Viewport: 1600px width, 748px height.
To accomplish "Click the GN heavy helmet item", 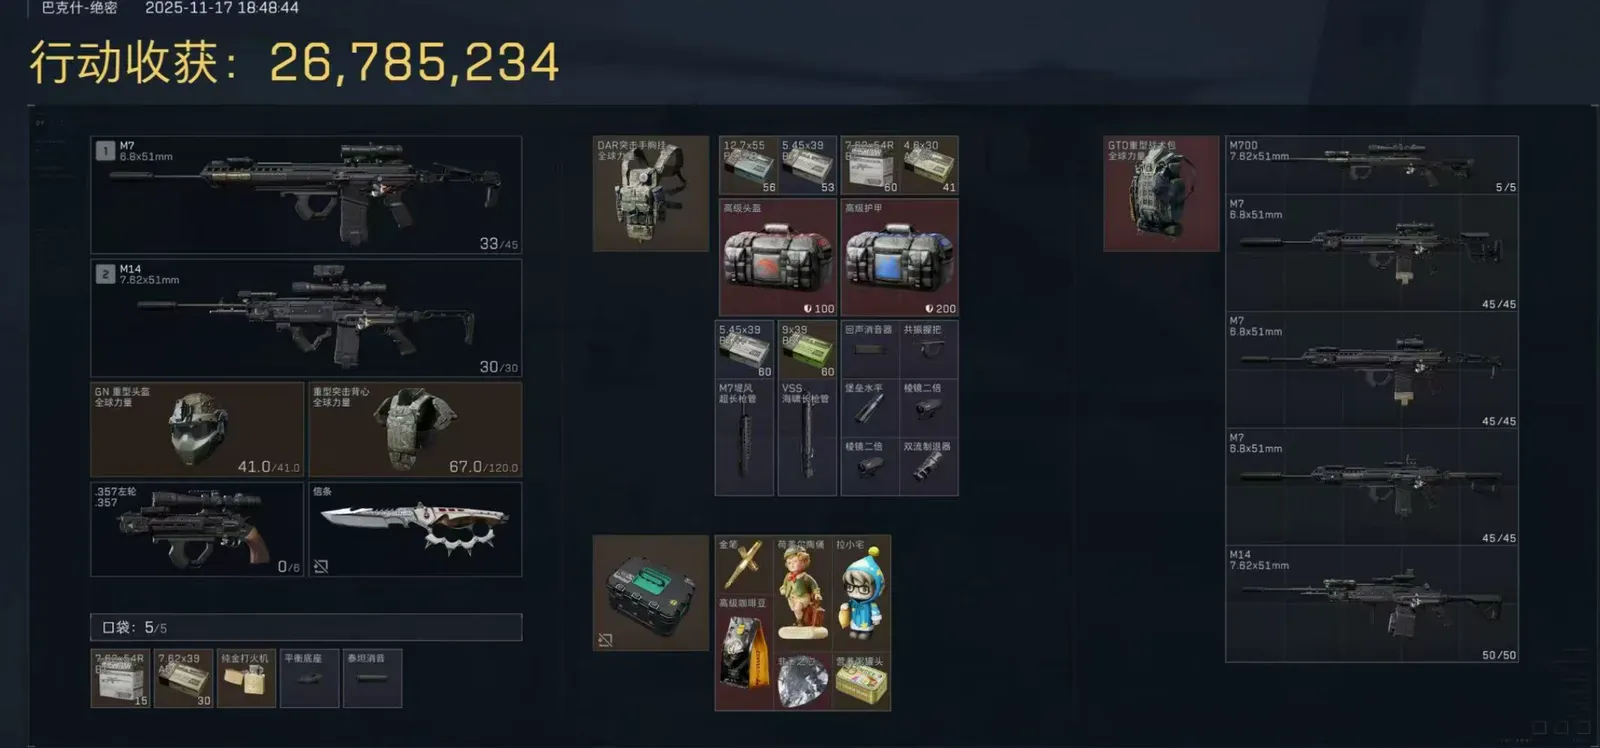I will coord(197,429).
